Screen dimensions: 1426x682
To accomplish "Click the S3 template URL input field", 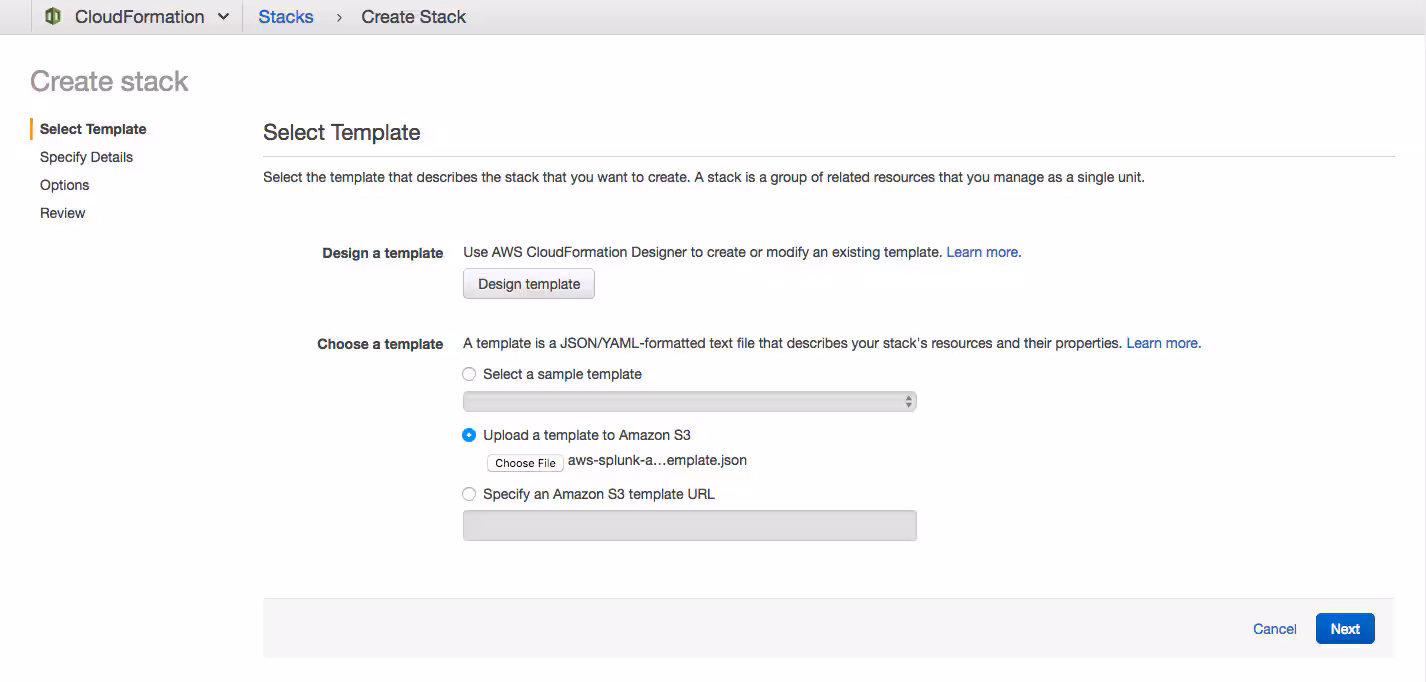I will (689, 525).
